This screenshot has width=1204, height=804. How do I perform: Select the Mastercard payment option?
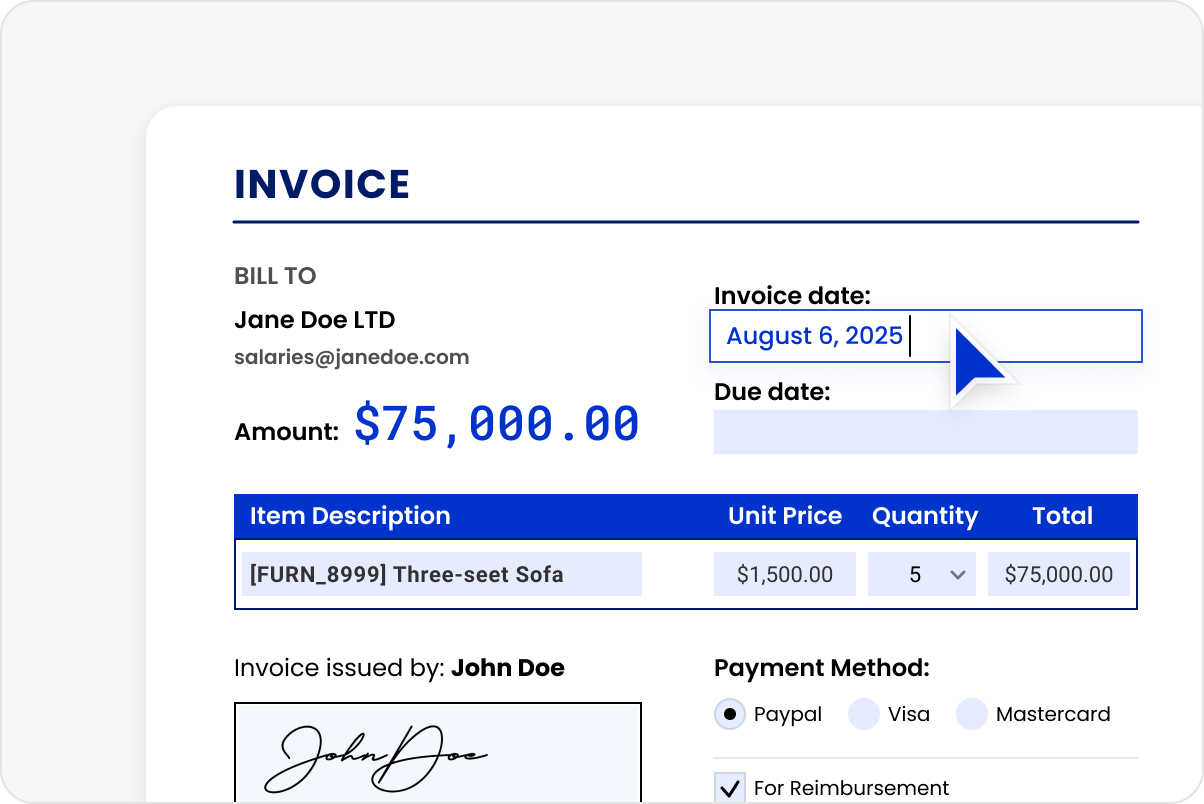coord(972,714)
